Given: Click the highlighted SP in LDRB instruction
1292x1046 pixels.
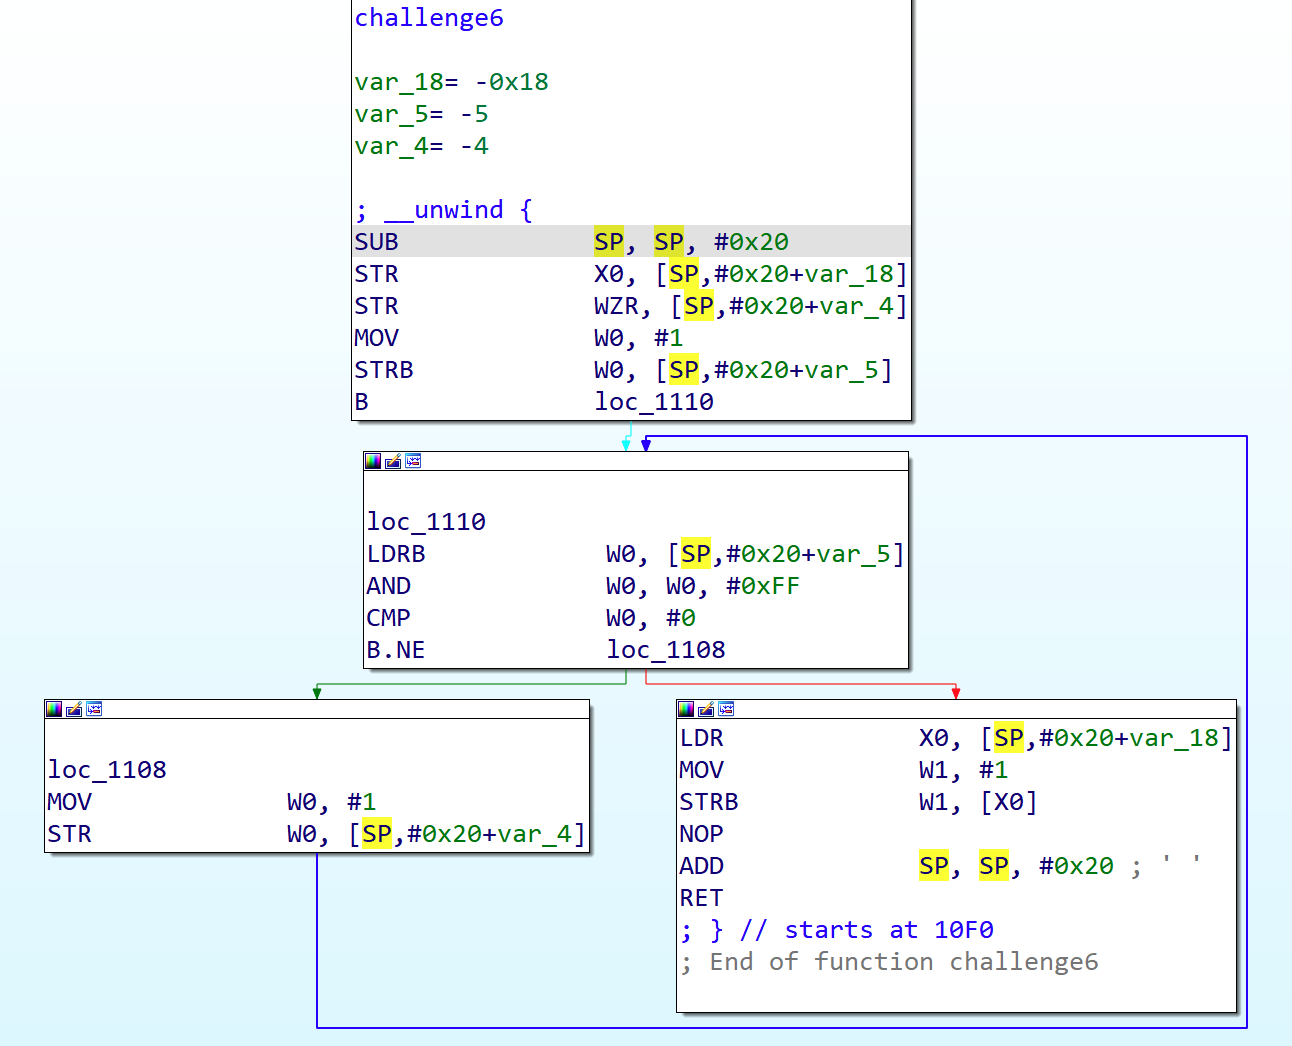Looking at the screenshot, I should pyautogui.click(x=696, y=554).
